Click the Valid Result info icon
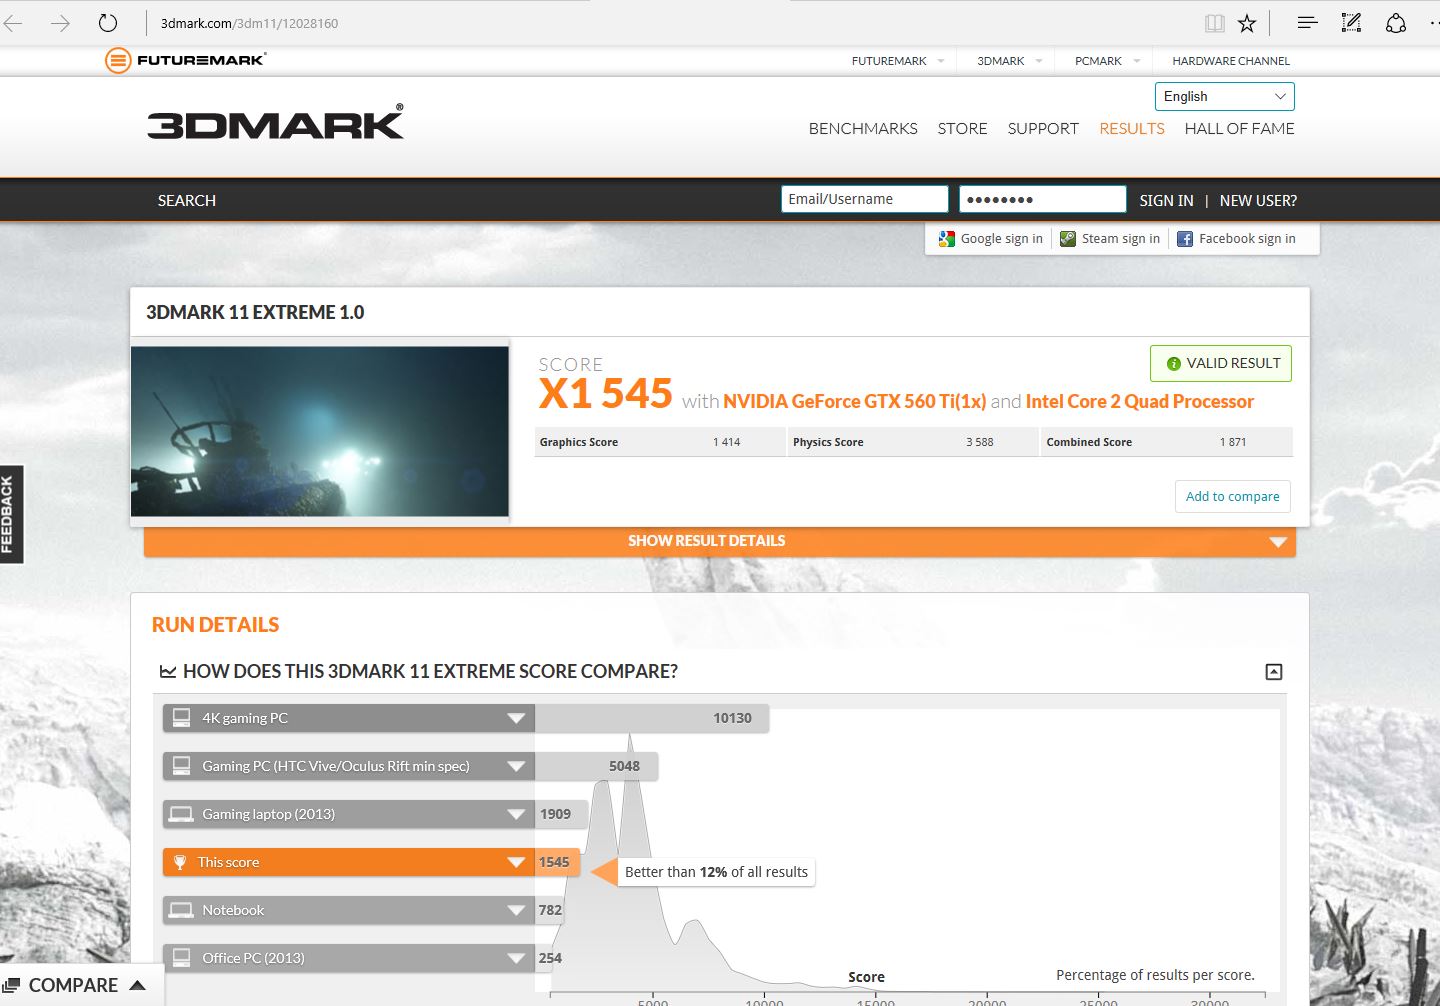Screen dimensions: 1440x1006 pyautogui.click(x=1174, y=364)
